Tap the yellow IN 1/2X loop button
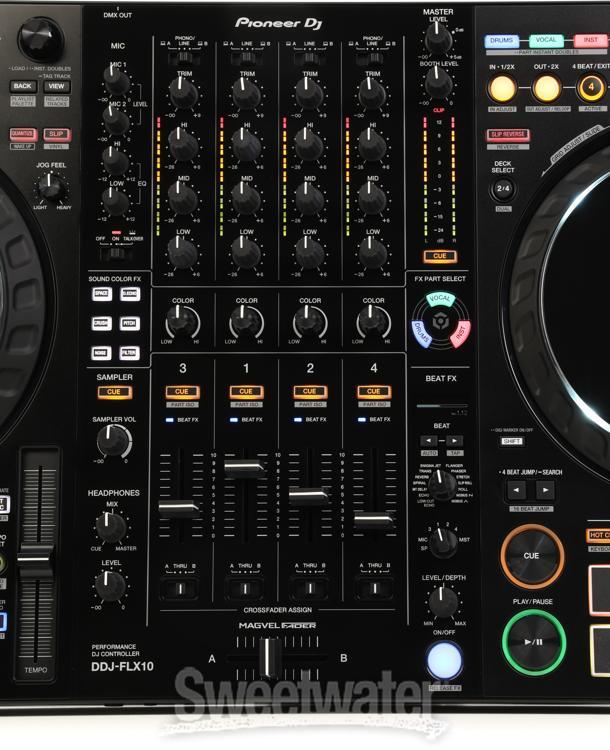The width and height of the screenshot is (610, 750). tap(502, 88)
